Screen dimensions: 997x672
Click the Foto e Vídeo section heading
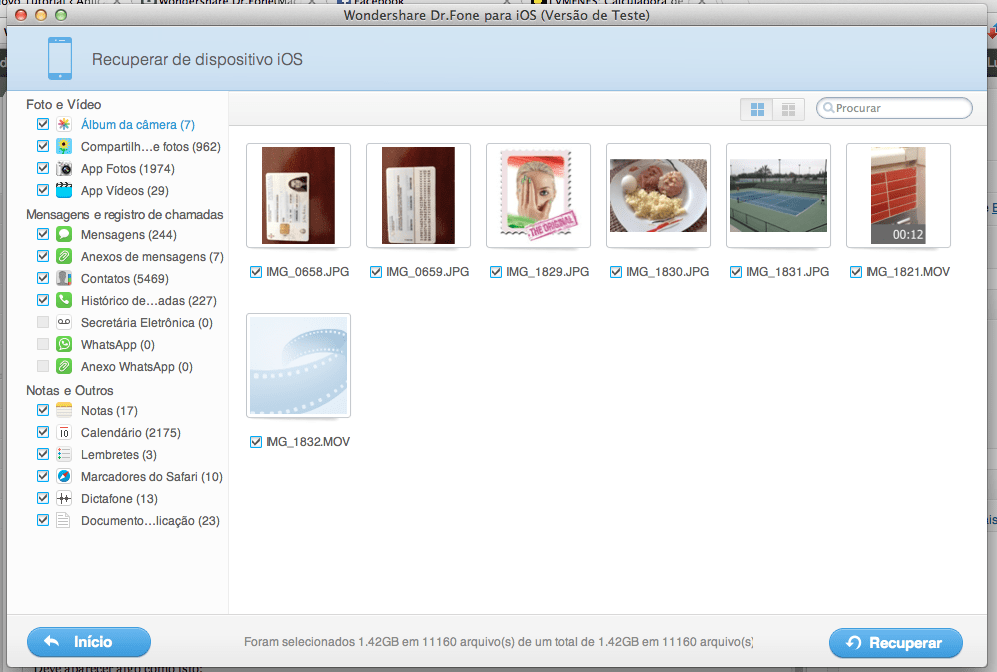[x=64, y=104]
